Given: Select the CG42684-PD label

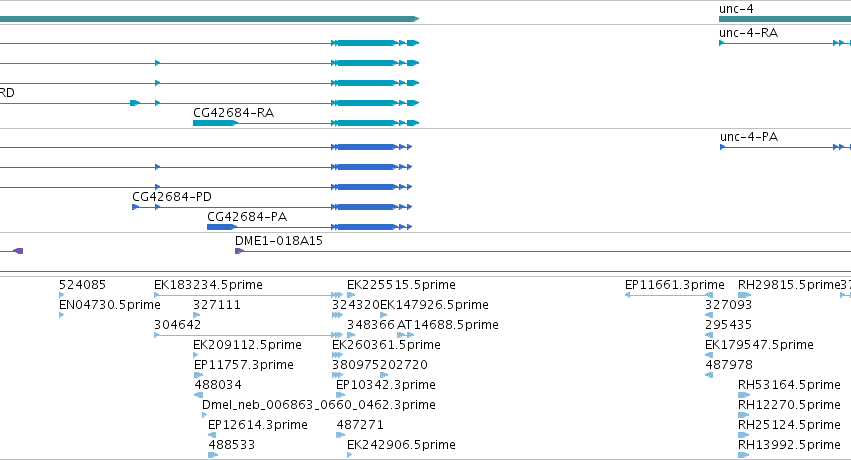Looking at the screenshot, I should pos(172,196).
